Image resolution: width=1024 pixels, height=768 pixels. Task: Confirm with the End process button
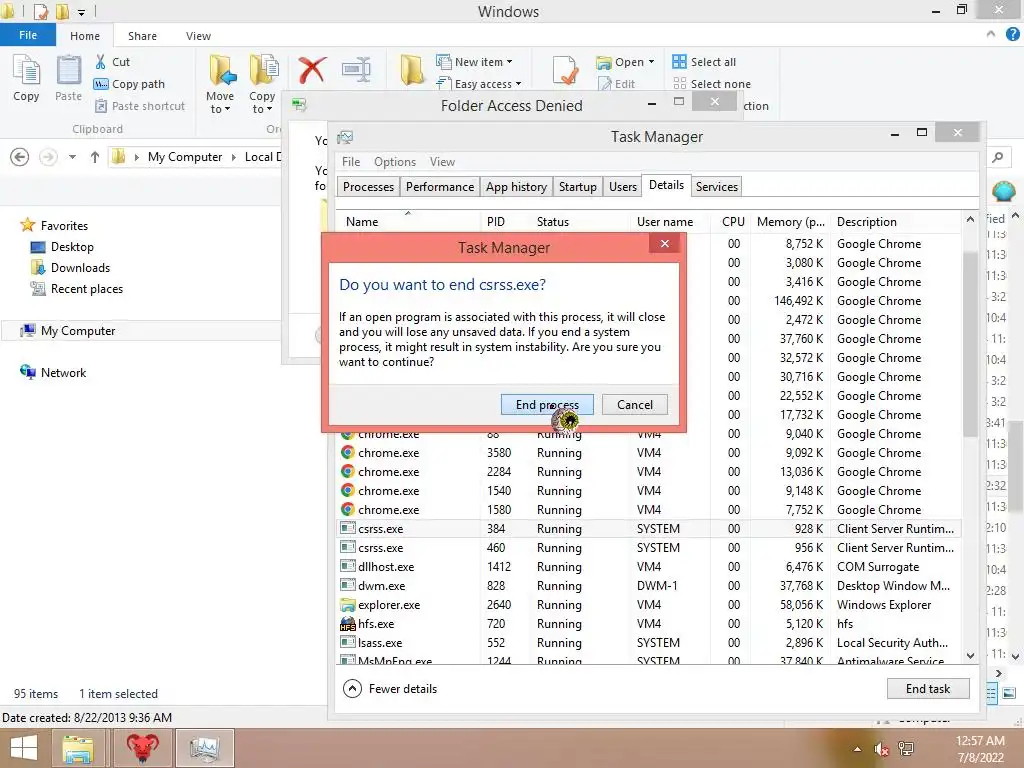coord(547,404)
